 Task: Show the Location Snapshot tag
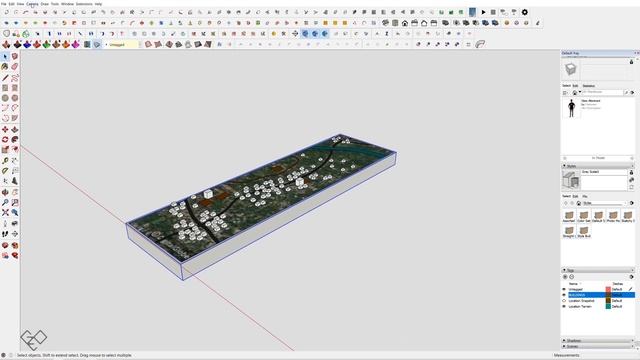click(564, 300)
